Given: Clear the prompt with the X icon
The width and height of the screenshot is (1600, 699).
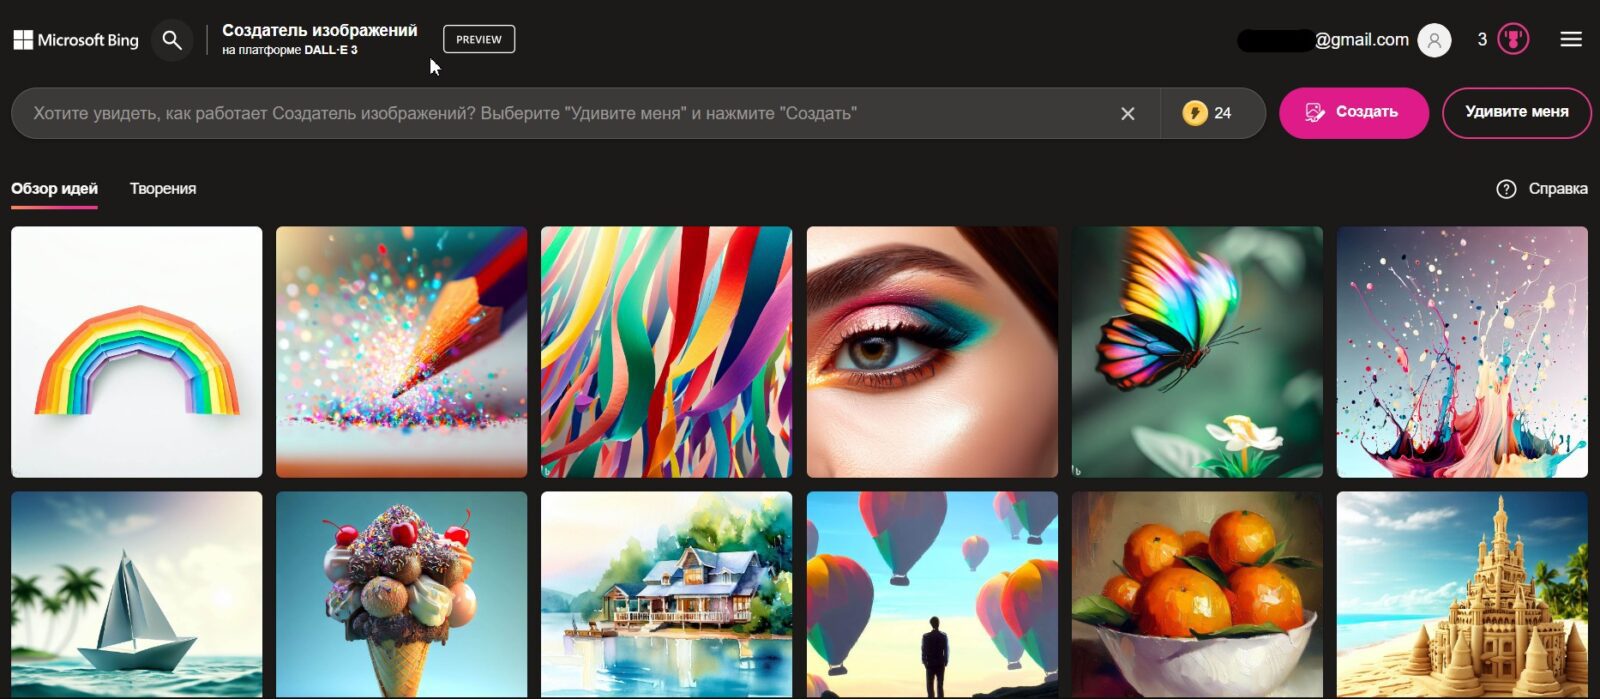Looking at the screenshot, I should pyautogui.click(x=1127, y=114).
